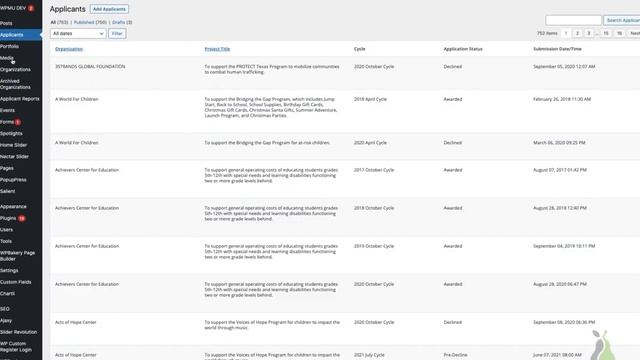Click Pre-Decline status cell

click(x=456, y=355)
